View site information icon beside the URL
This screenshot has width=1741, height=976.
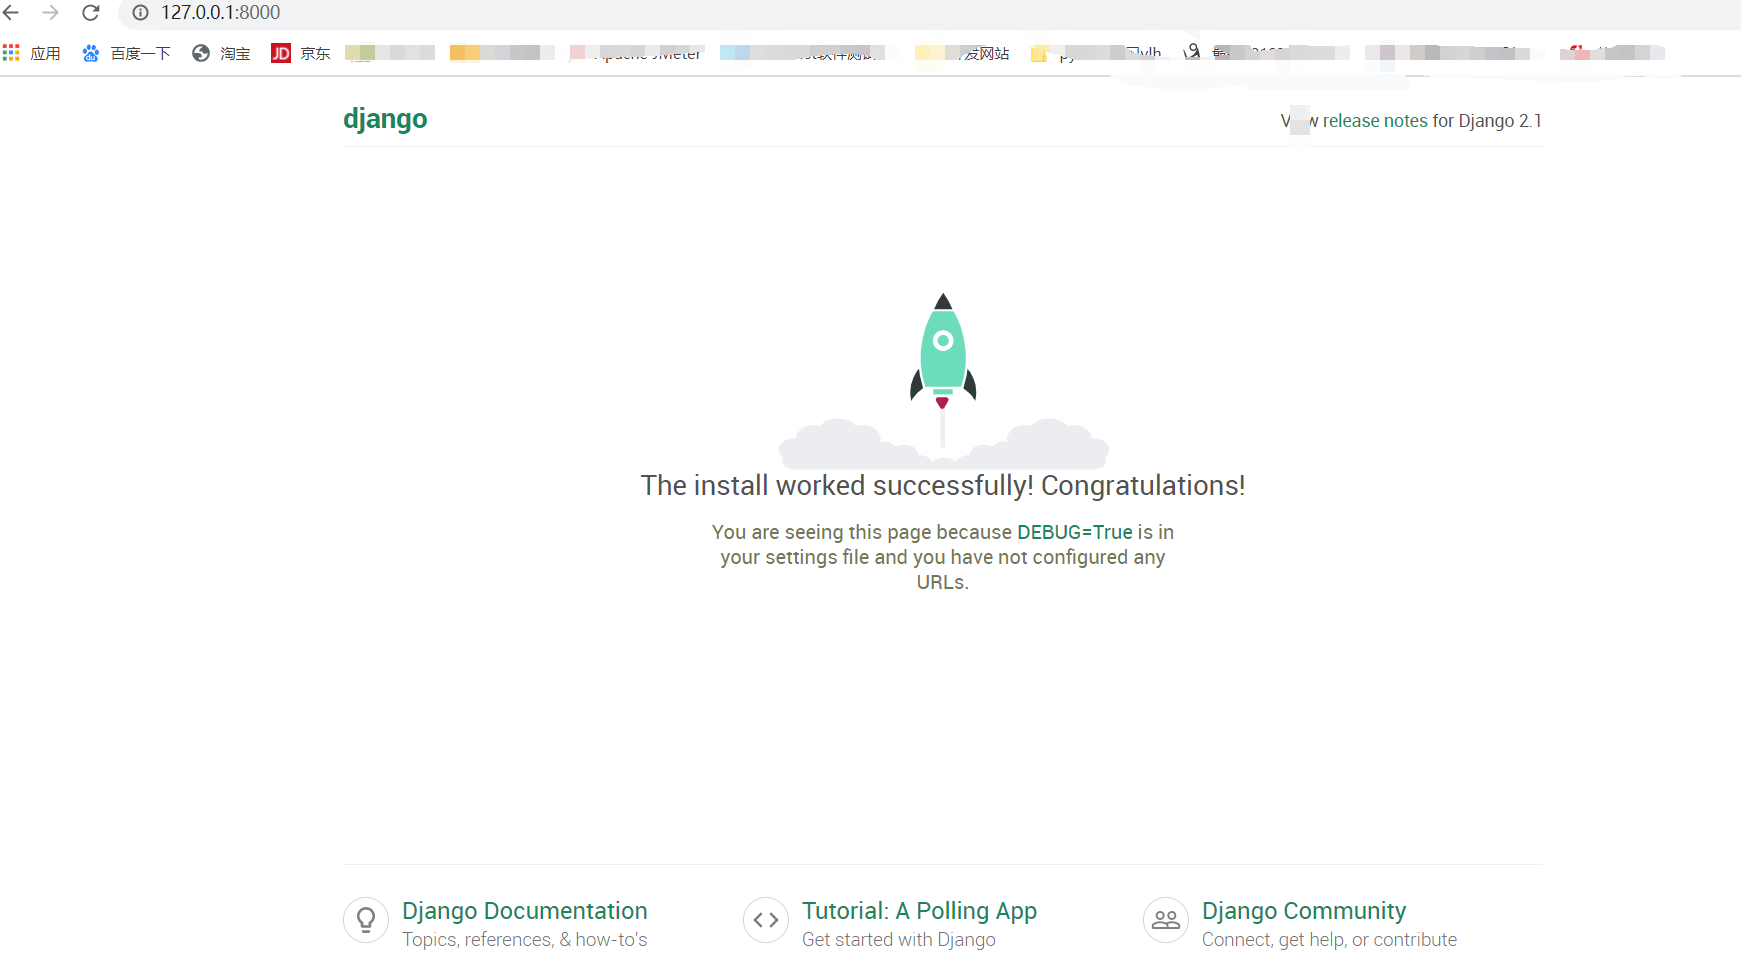pyautogui.click(x=141, y=13)
